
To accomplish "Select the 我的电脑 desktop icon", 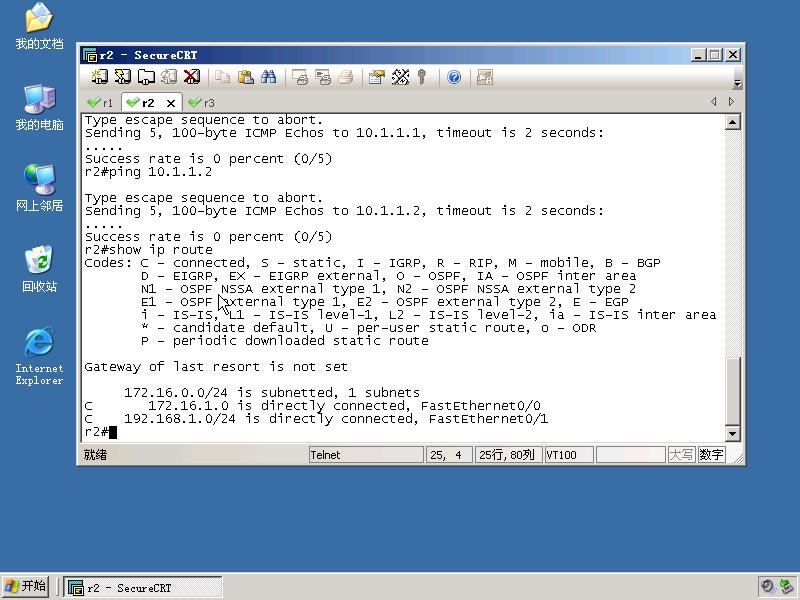I will 39,108.
